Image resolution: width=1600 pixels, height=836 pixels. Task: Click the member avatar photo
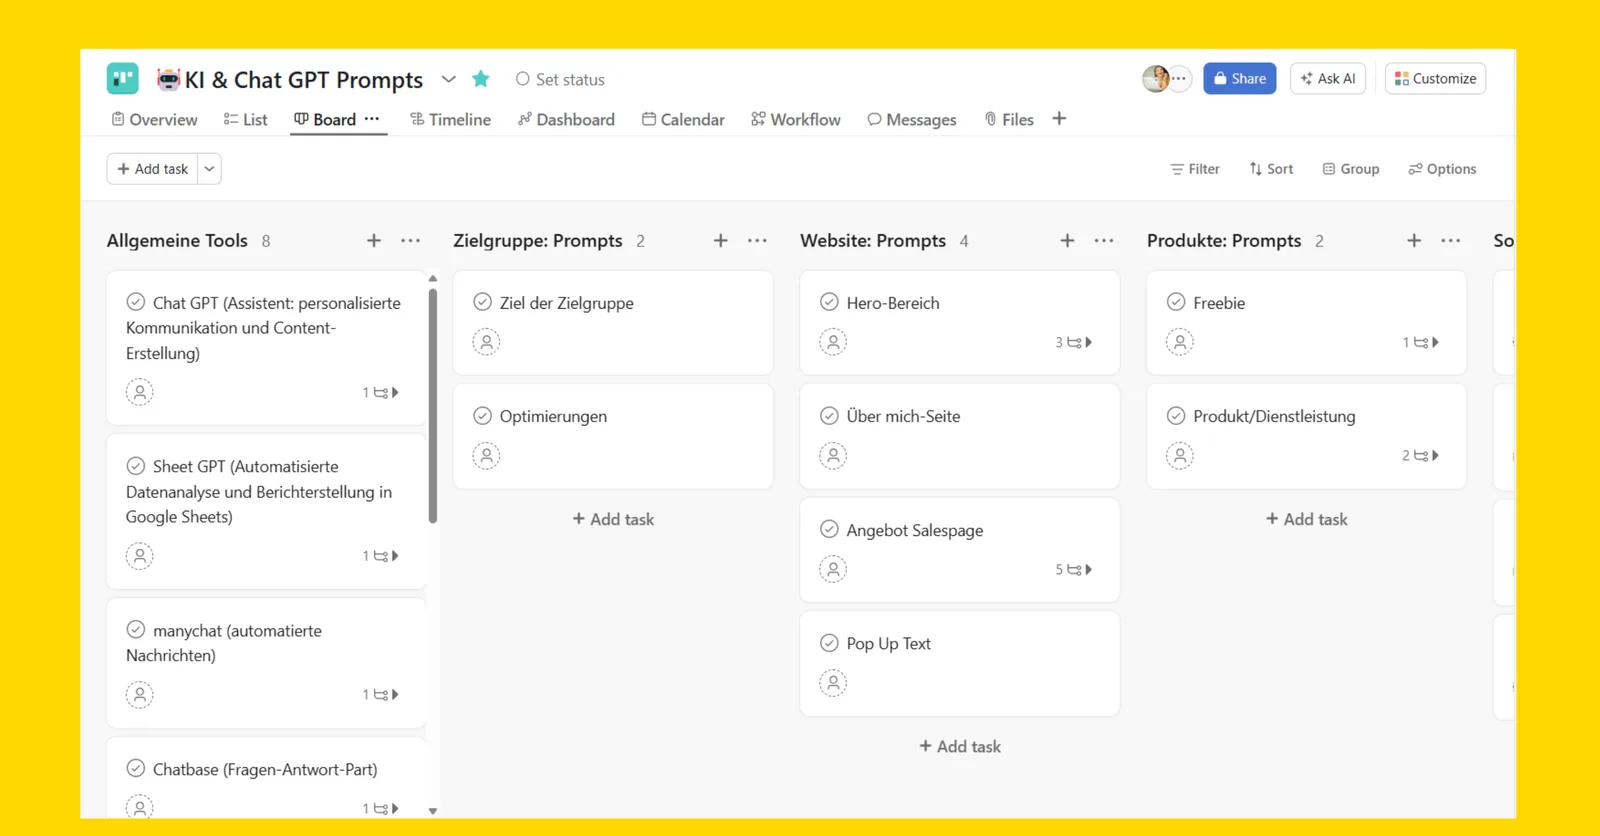tap(1155, 78)
